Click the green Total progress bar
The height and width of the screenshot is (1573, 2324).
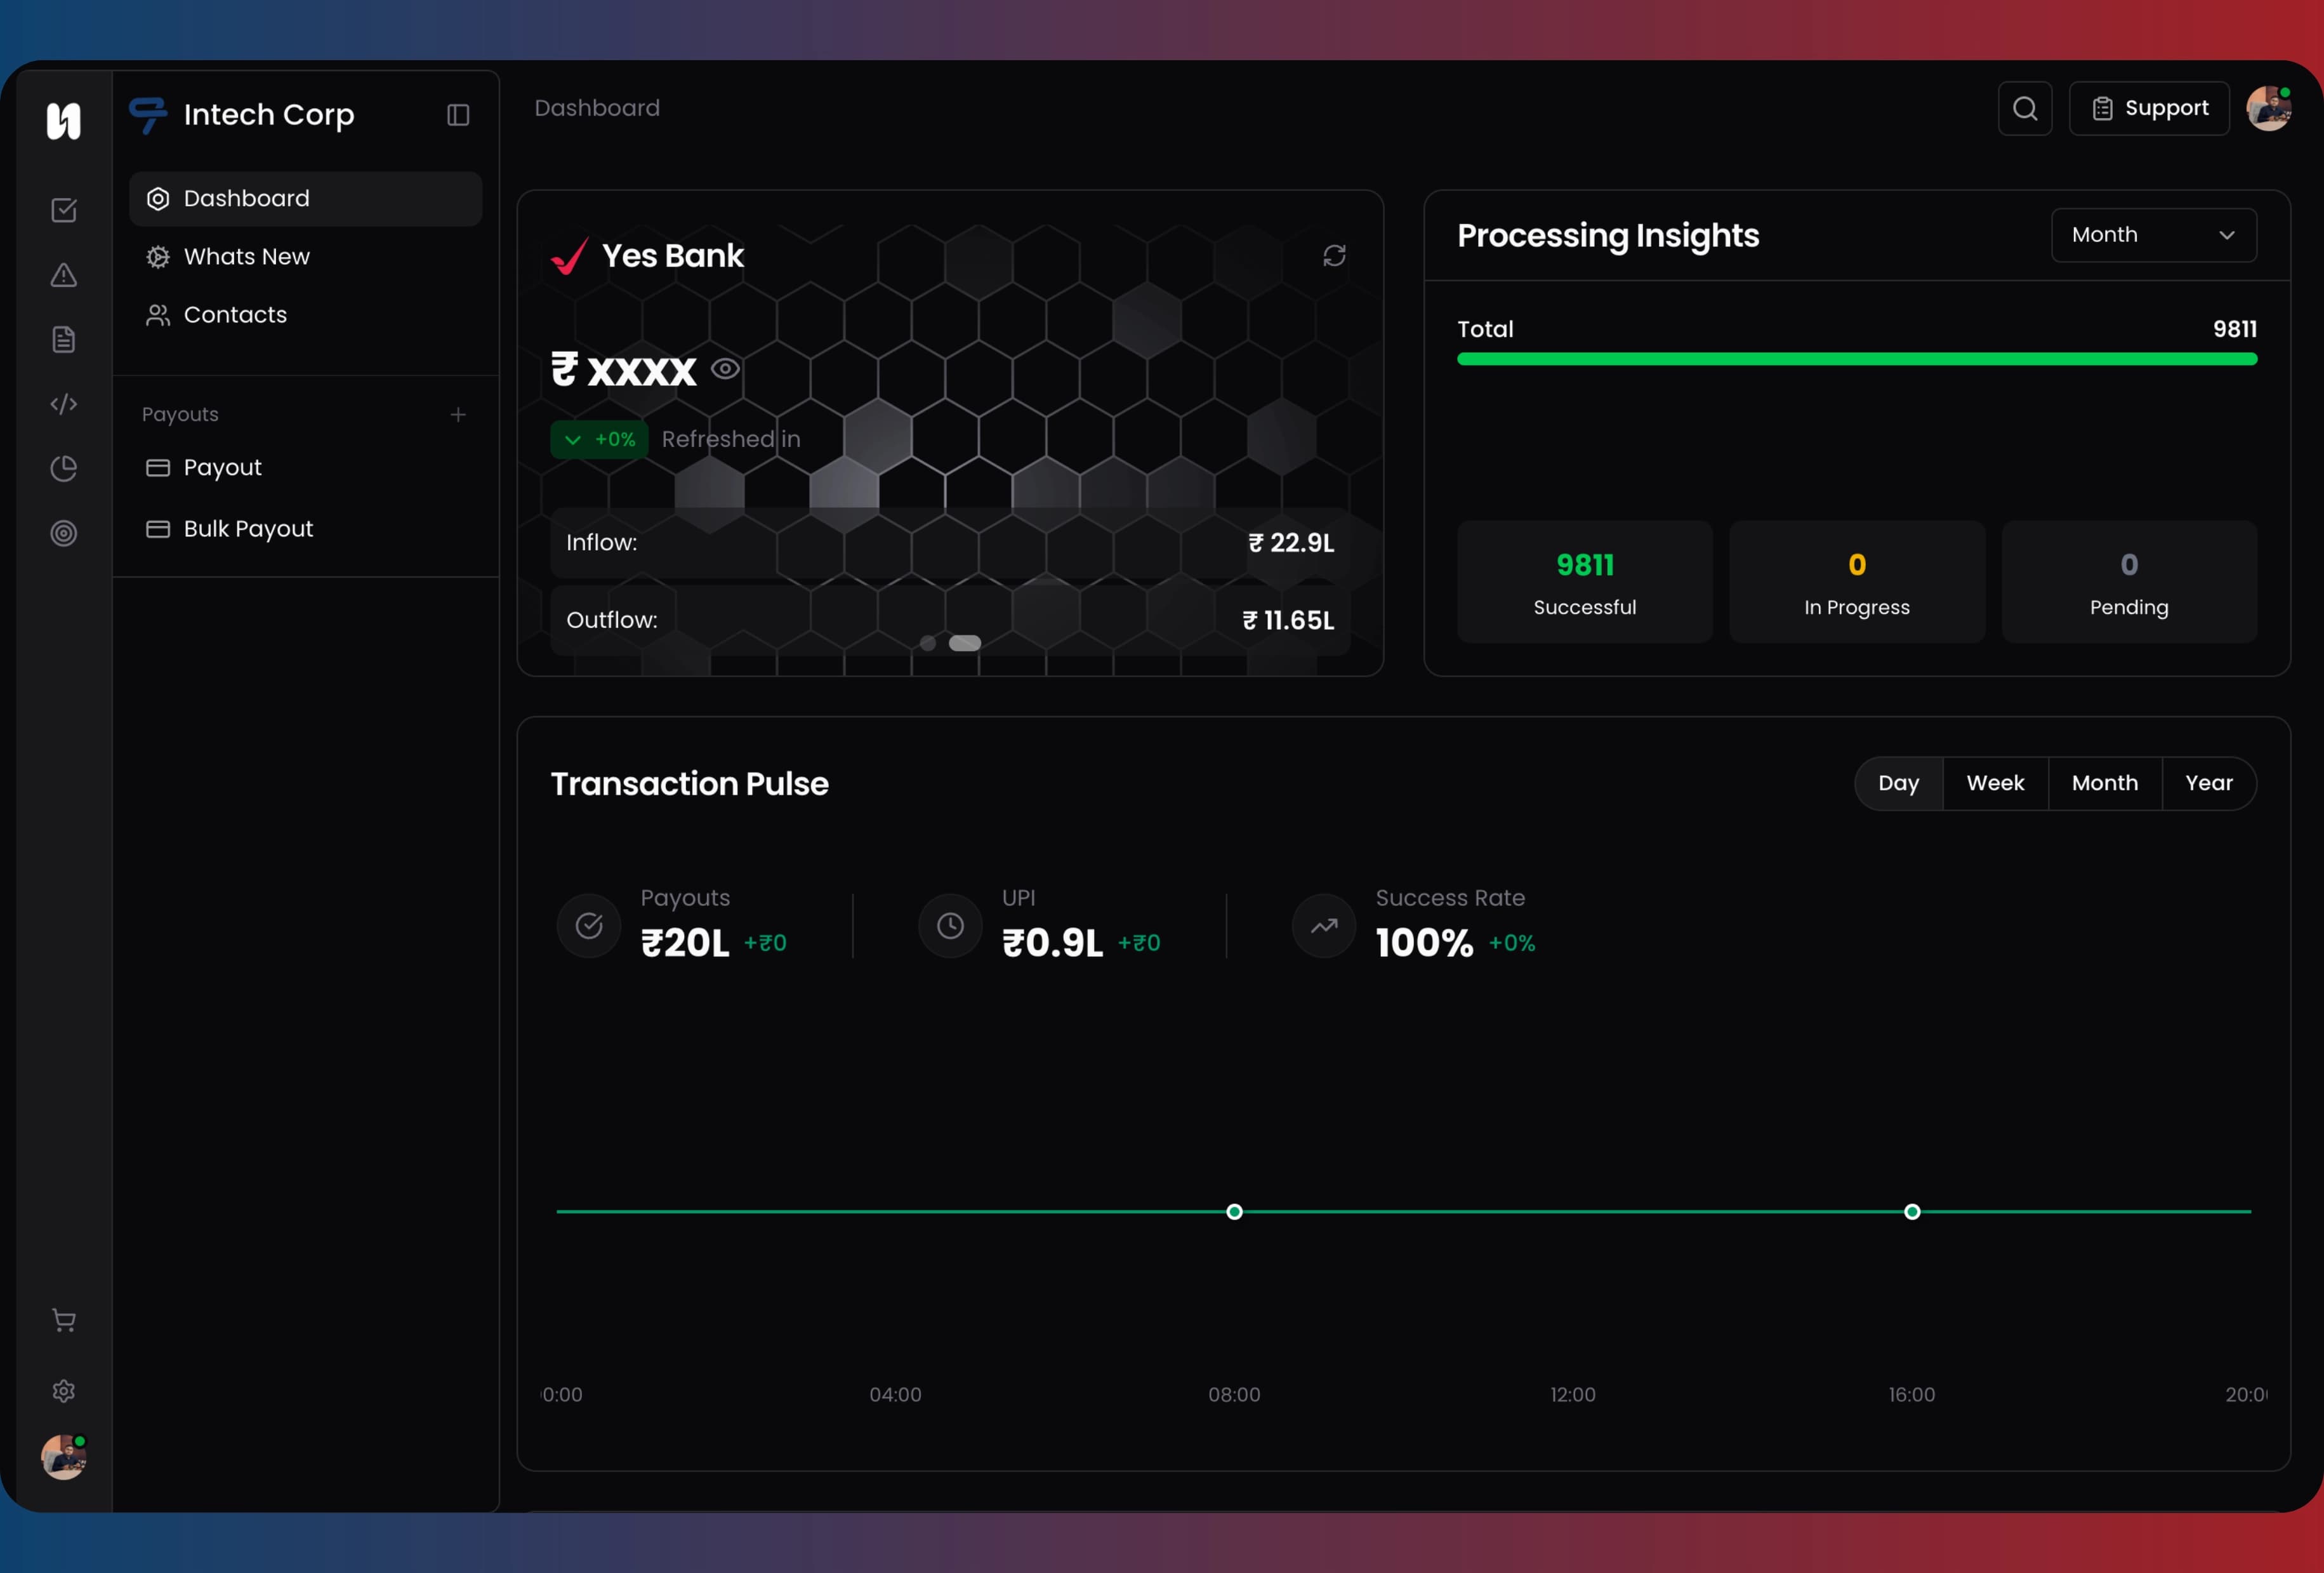pyautogui.click(x=1856, y=360)
